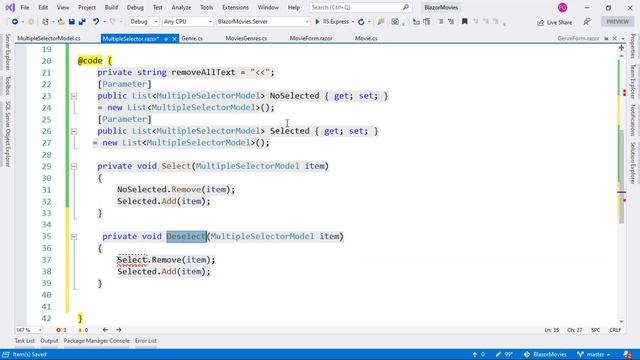This screenshot has width=640, height=360.
Task: Click the search magnifier icon
Action: pos(406,7)
